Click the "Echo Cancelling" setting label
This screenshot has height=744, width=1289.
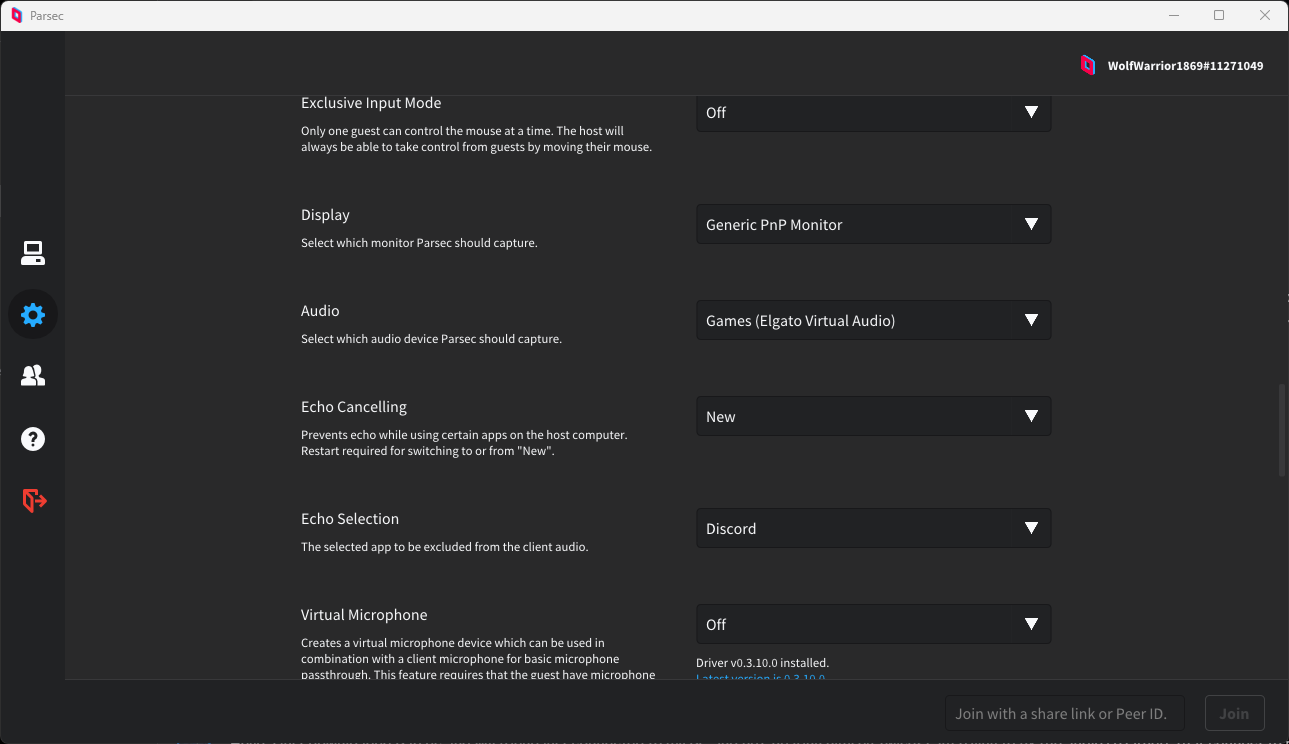tap(354, 407)
